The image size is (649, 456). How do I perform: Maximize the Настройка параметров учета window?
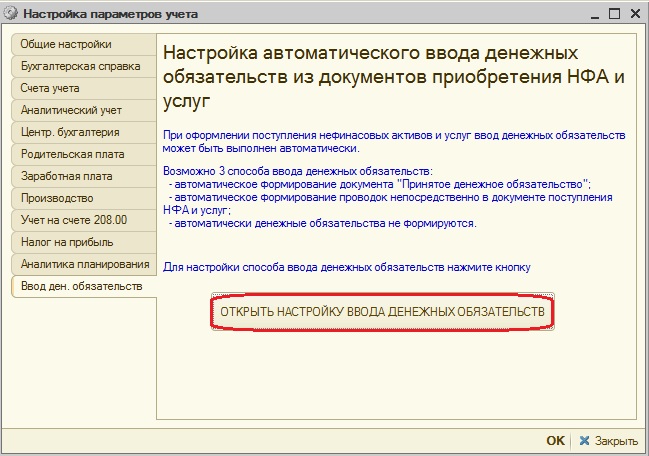(615, 14)
